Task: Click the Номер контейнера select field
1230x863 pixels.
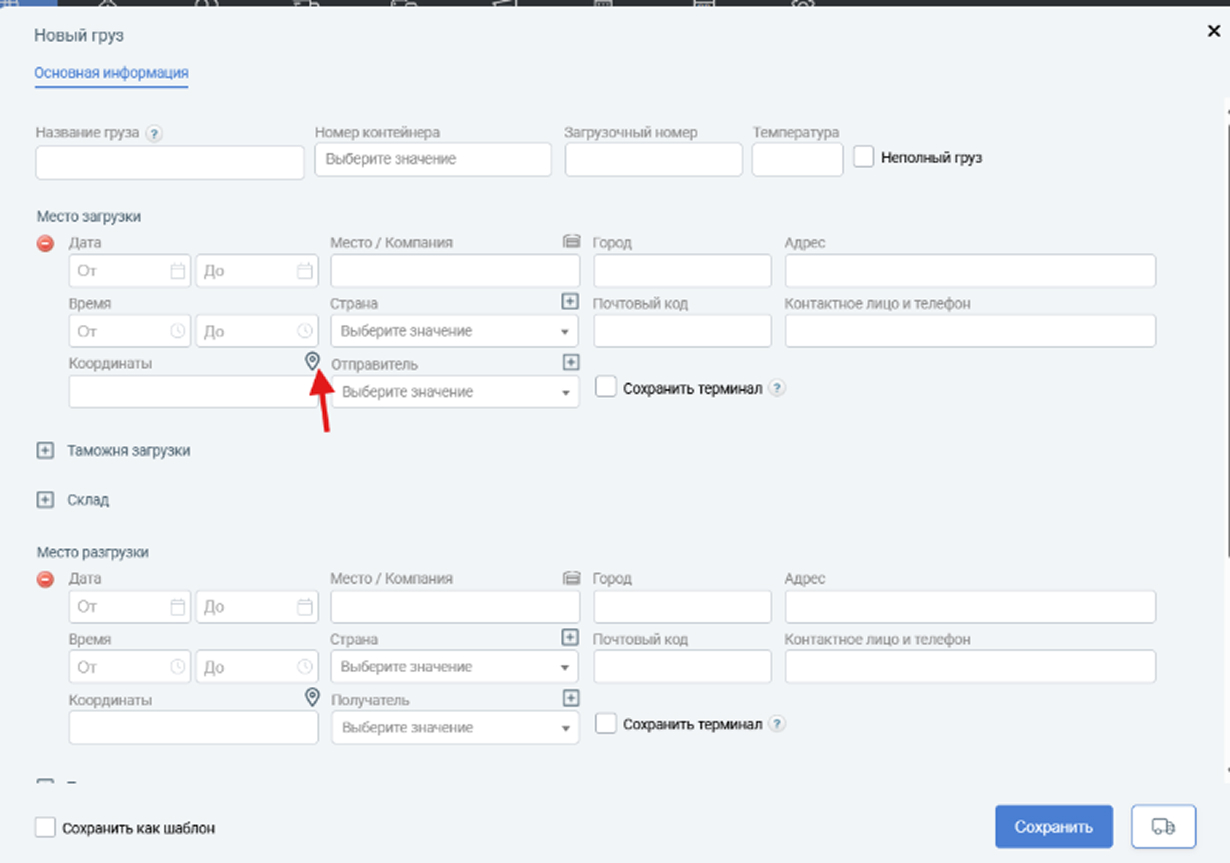Action: [x=433, y=159]
